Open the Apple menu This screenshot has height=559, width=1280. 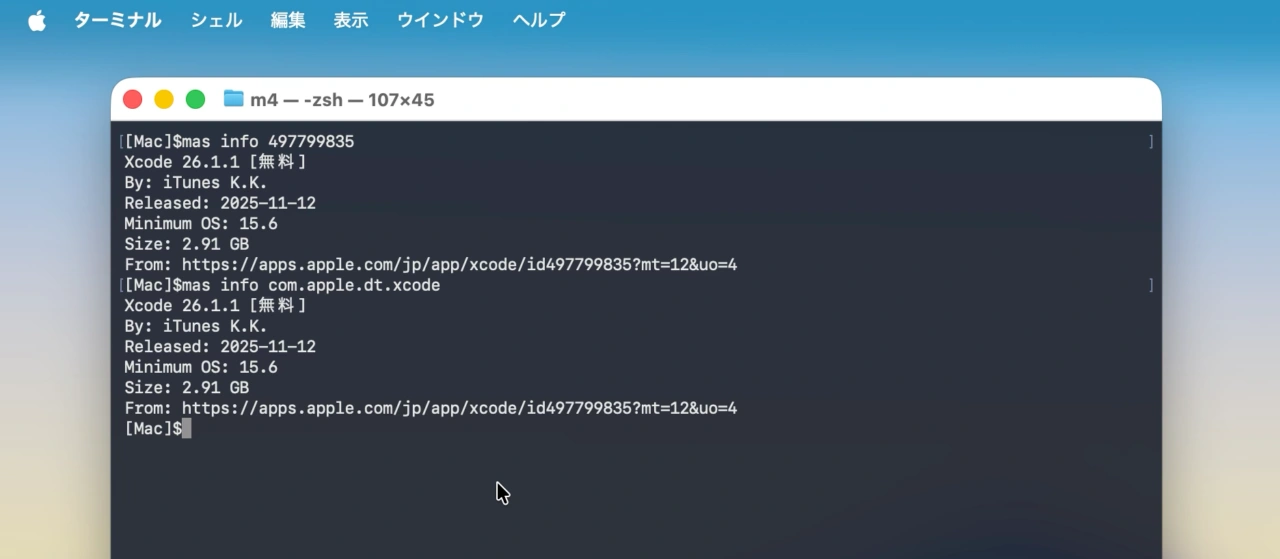pyautogui.click(x=37, y=20)
